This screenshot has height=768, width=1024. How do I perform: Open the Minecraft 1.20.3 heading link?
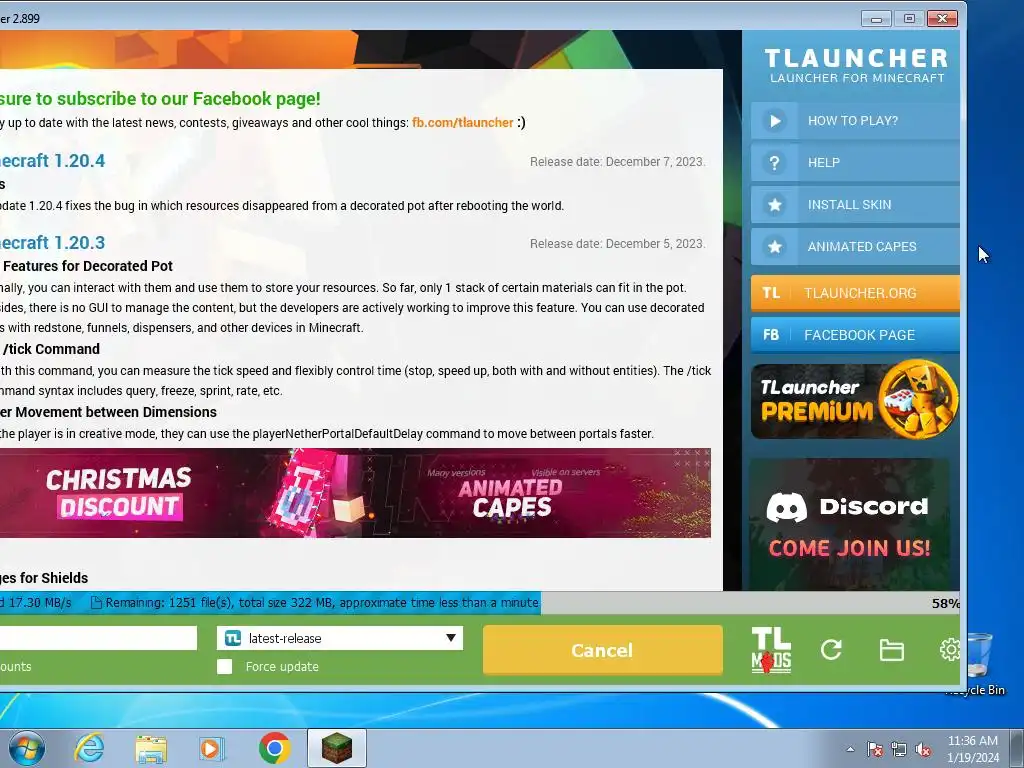tap(52, 243)
